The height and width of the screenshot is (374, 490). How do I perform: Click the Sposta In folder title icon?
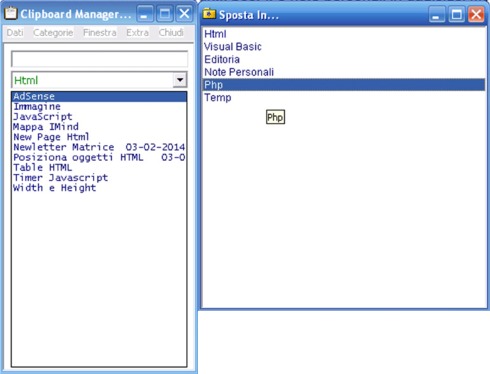point(209,14)
